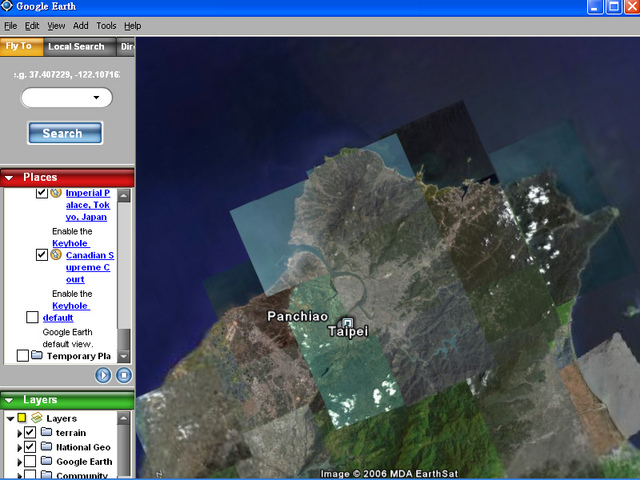The width and height of the screenshot is (640, 480).
Task: Switch to the Fly To tab
Action: 21,47
